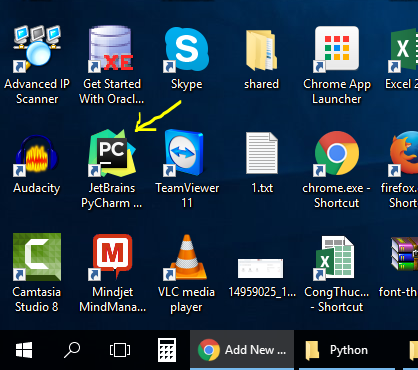The image size is (418, 370).
Task: Select the 1.txt file icon
Action: click(x=262, y=153)
